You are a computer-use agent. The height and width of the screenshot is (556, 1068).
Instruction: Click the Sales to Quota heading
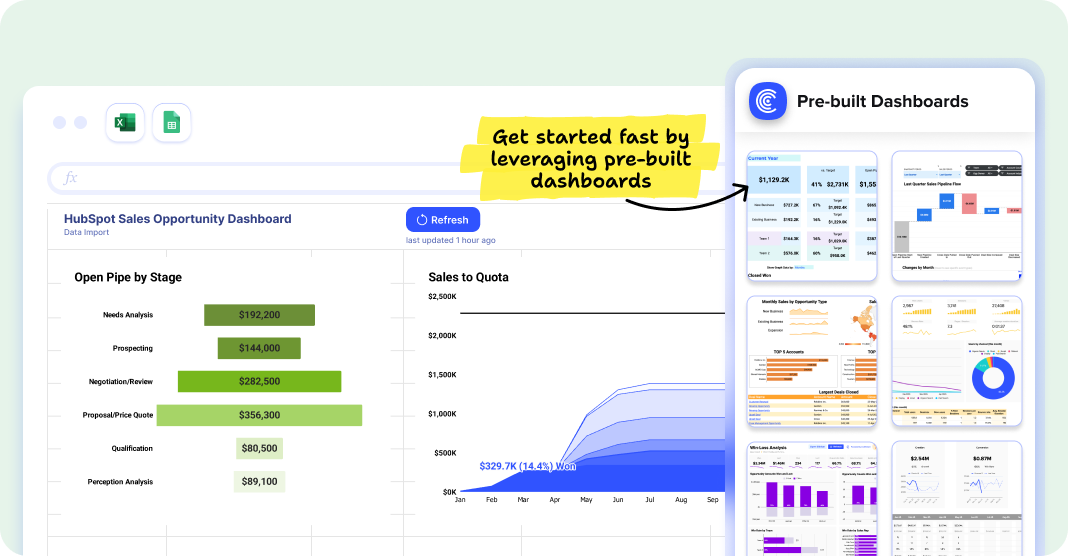click(x=469, y=277)
